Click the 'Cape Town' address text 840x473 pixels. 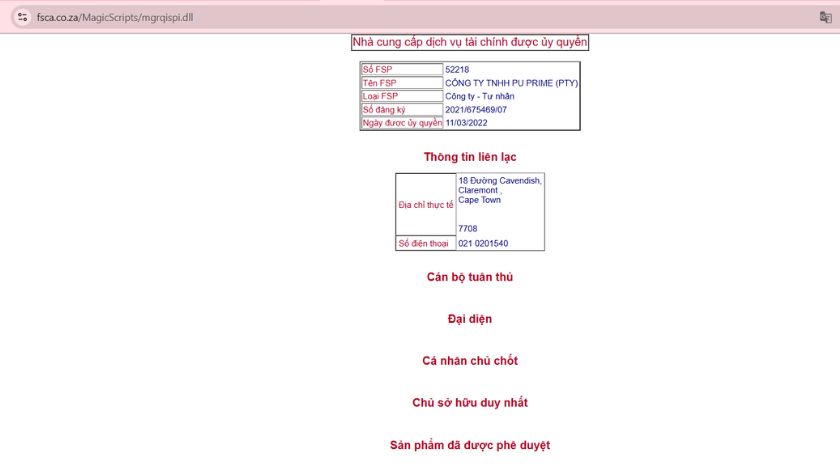click(479, 200)
